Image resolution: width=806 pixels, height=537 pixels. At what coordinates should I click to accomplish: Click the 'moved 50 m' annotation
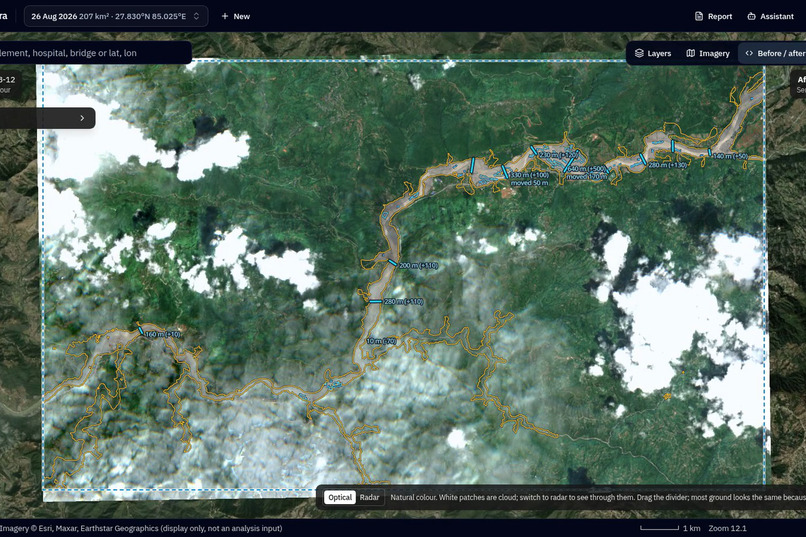pyautogui.click(x=529, y=183)
